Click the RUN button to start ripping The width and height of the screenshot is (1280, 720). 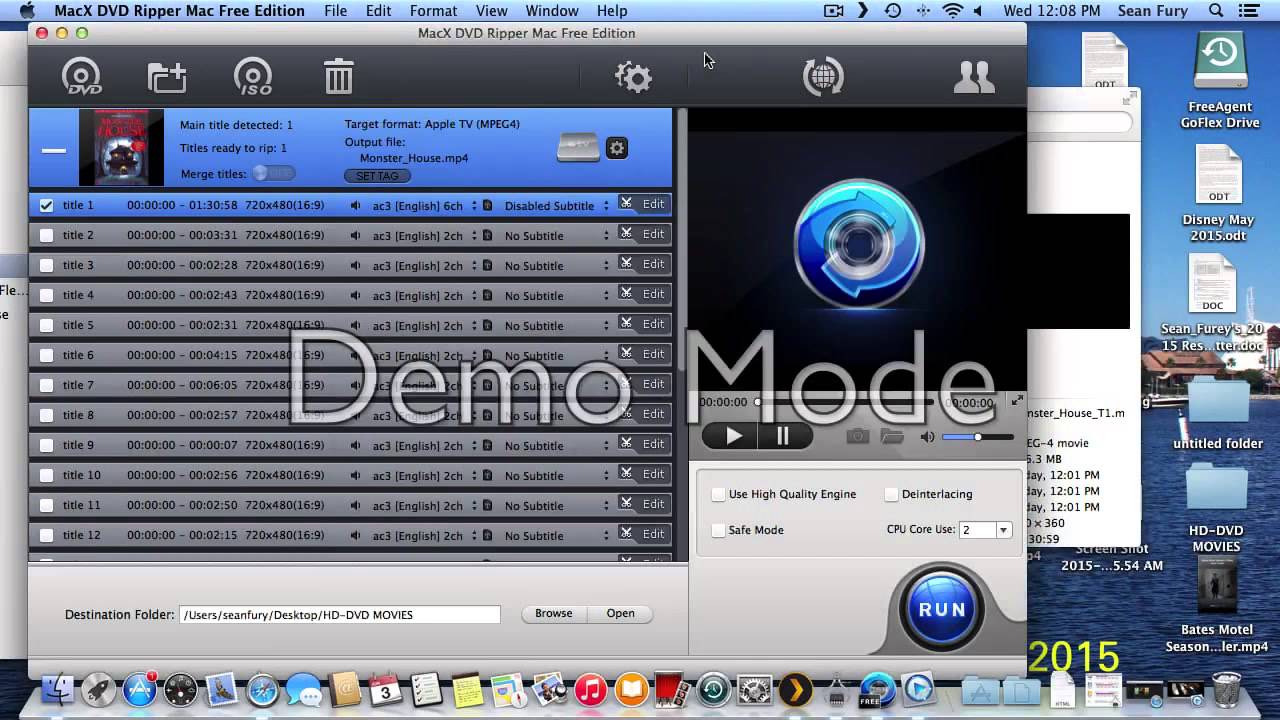pos(942,608)
